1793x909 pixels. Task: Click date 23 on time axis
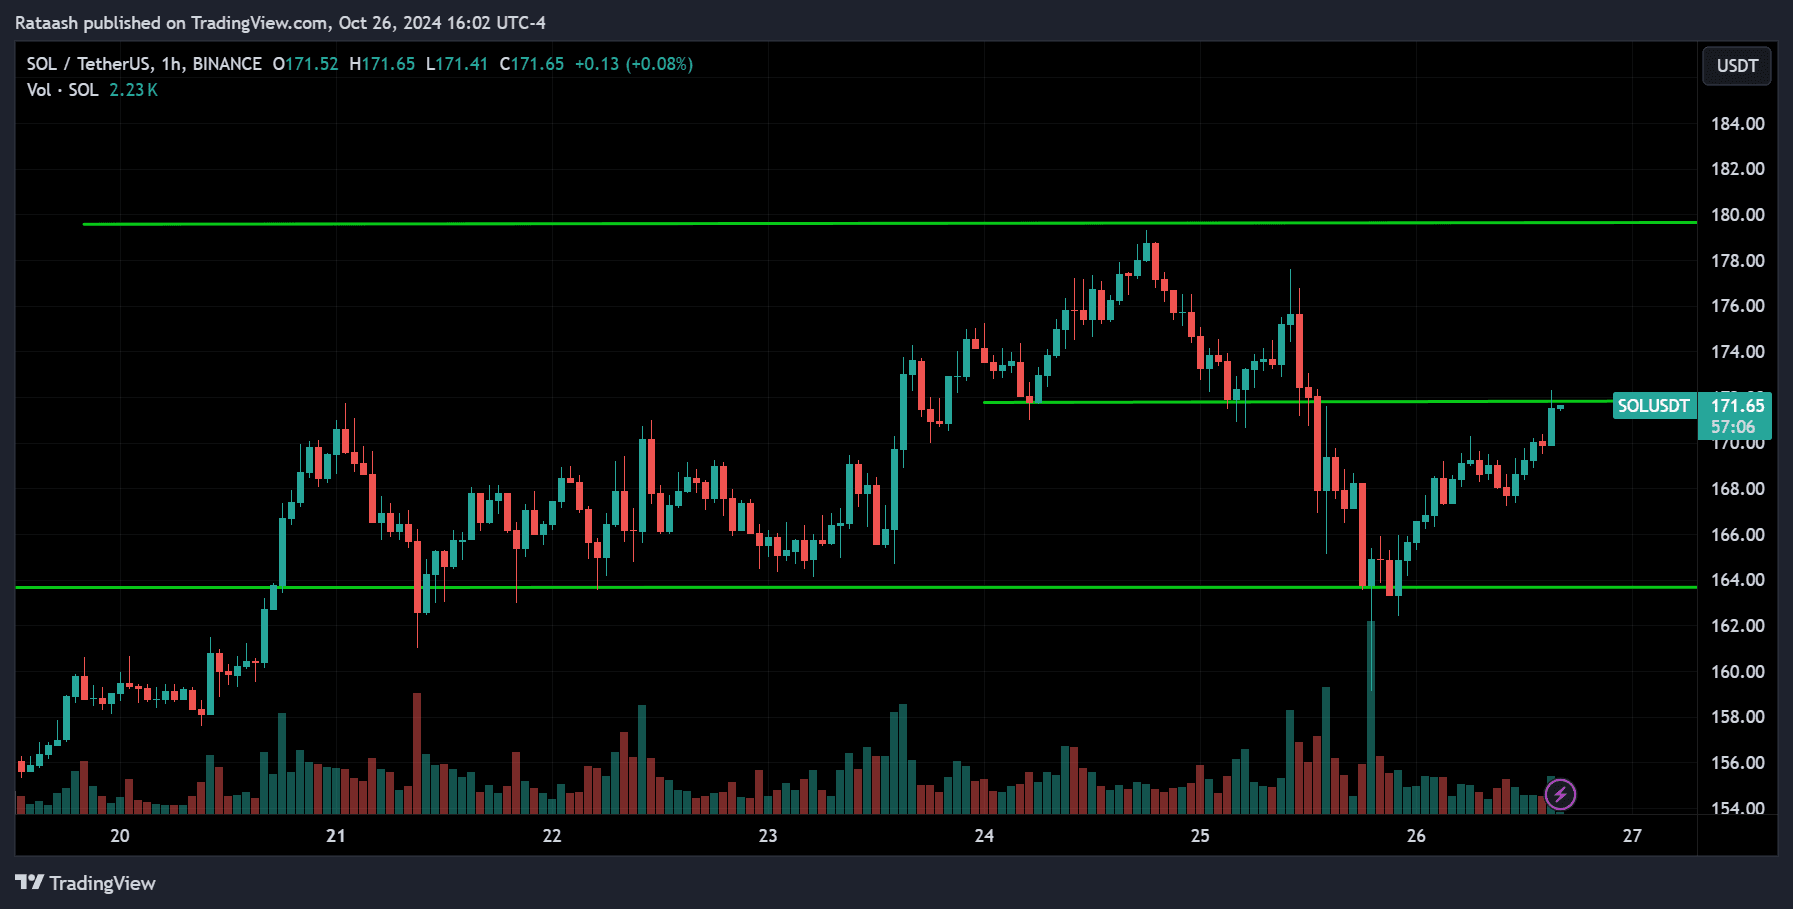pyautogui.click(x=768, y=836)
